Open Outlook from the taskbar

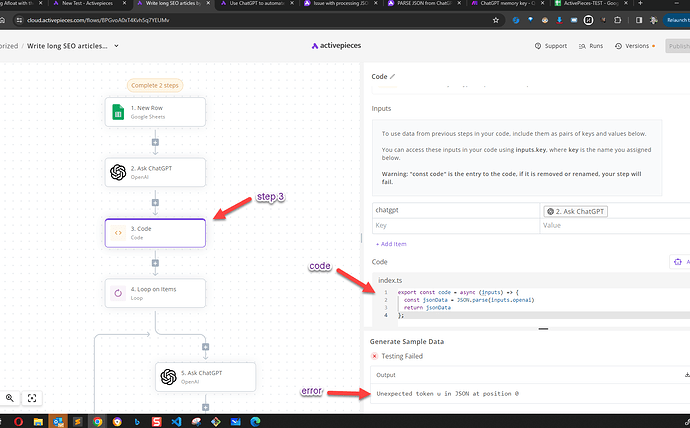(58, 422)
